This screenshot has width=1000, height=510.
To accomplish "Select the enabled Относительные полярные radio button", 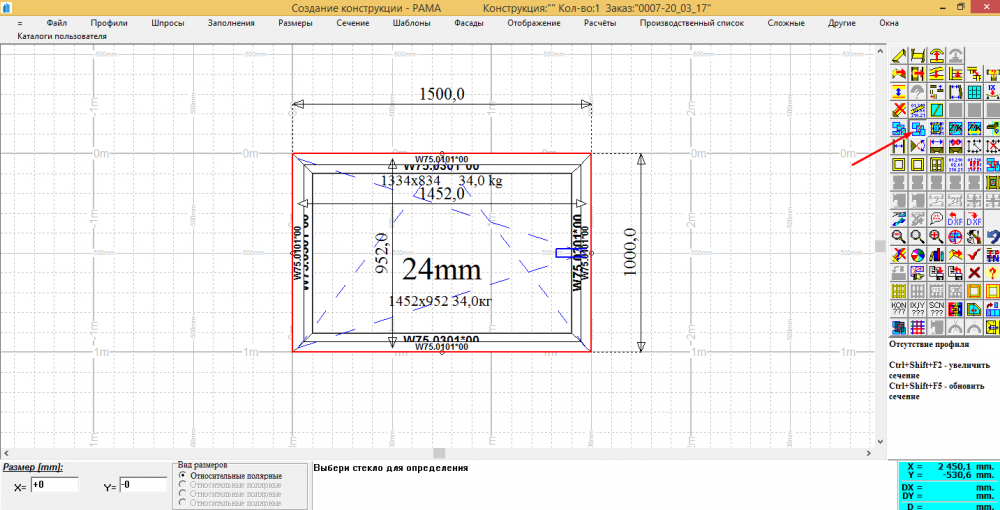I will coord(184,476).
